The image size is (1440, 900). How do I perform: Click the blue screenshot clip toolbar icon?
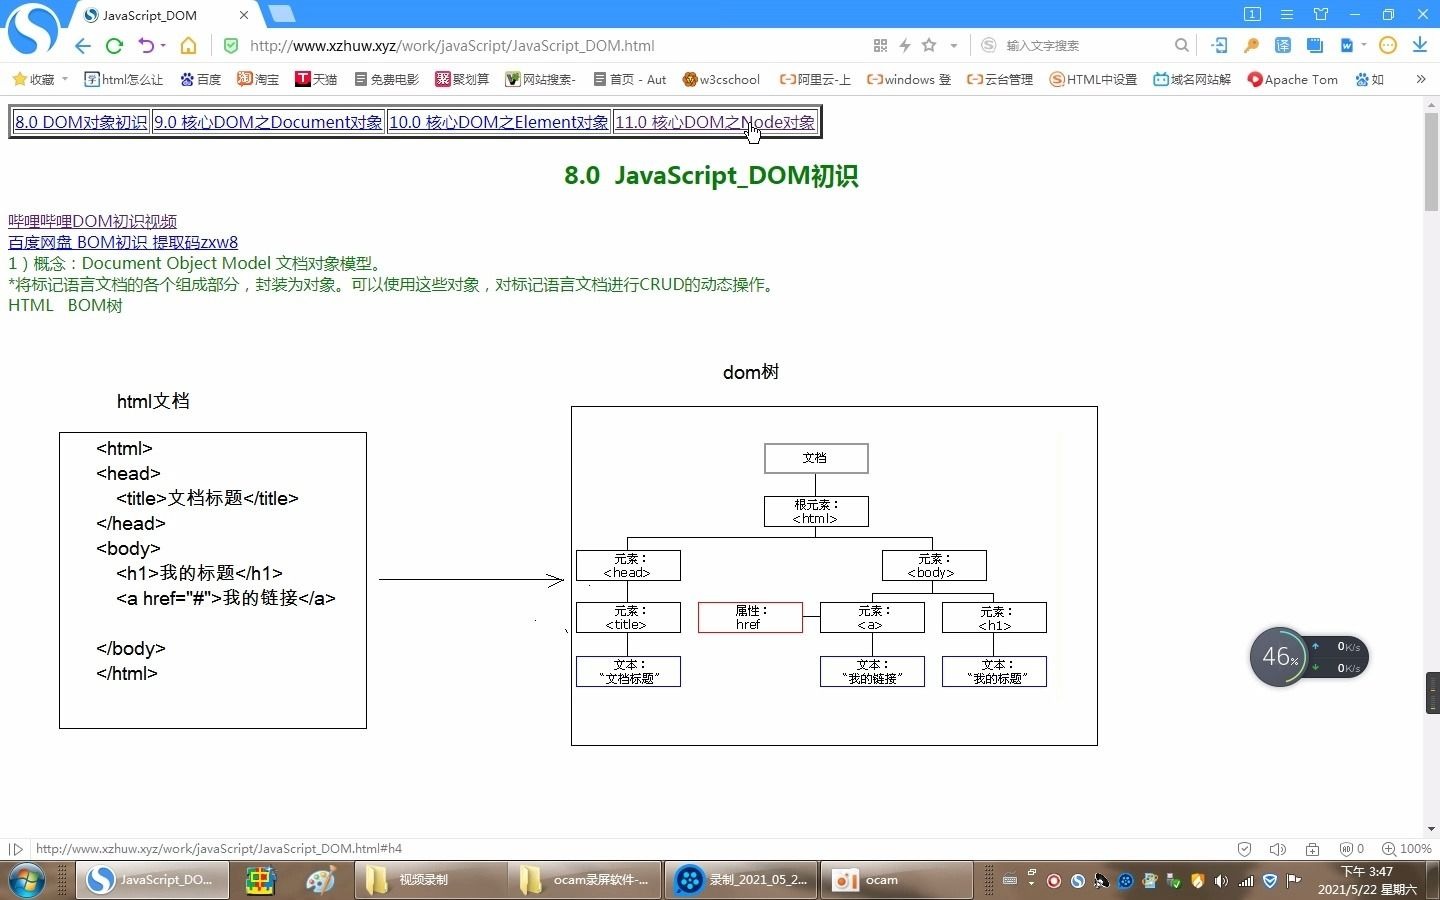(1315, 46)
